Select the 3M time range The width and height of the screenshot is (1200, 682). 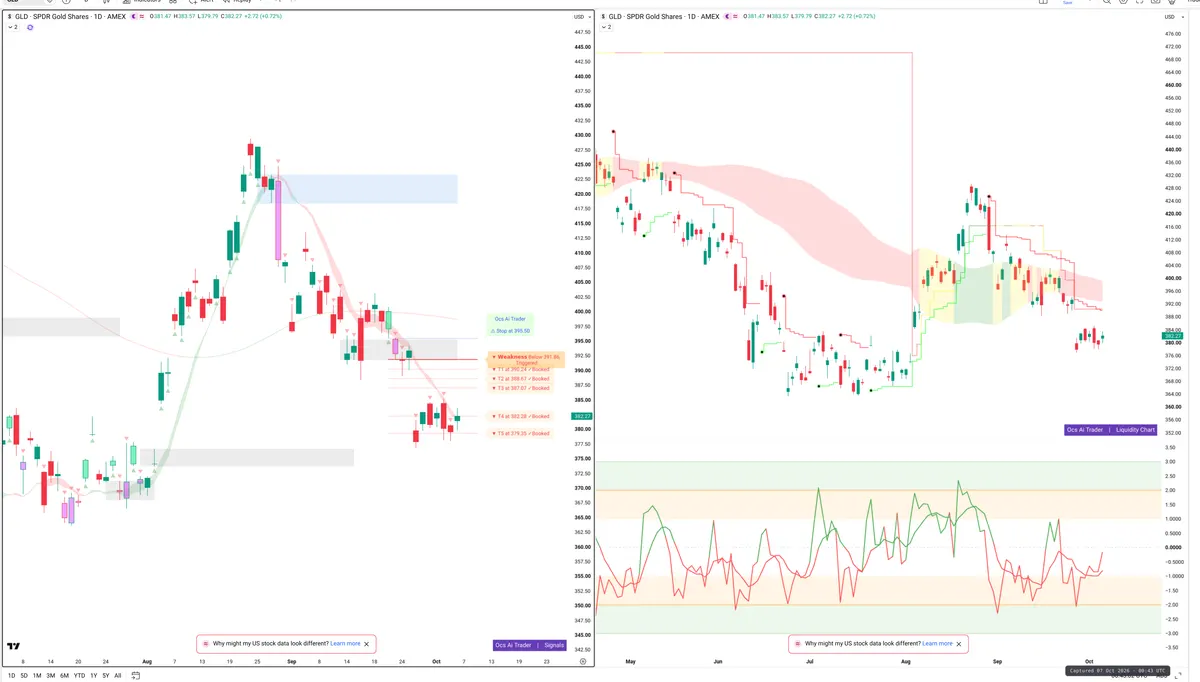pyautogui.click(x=50, y=676)
